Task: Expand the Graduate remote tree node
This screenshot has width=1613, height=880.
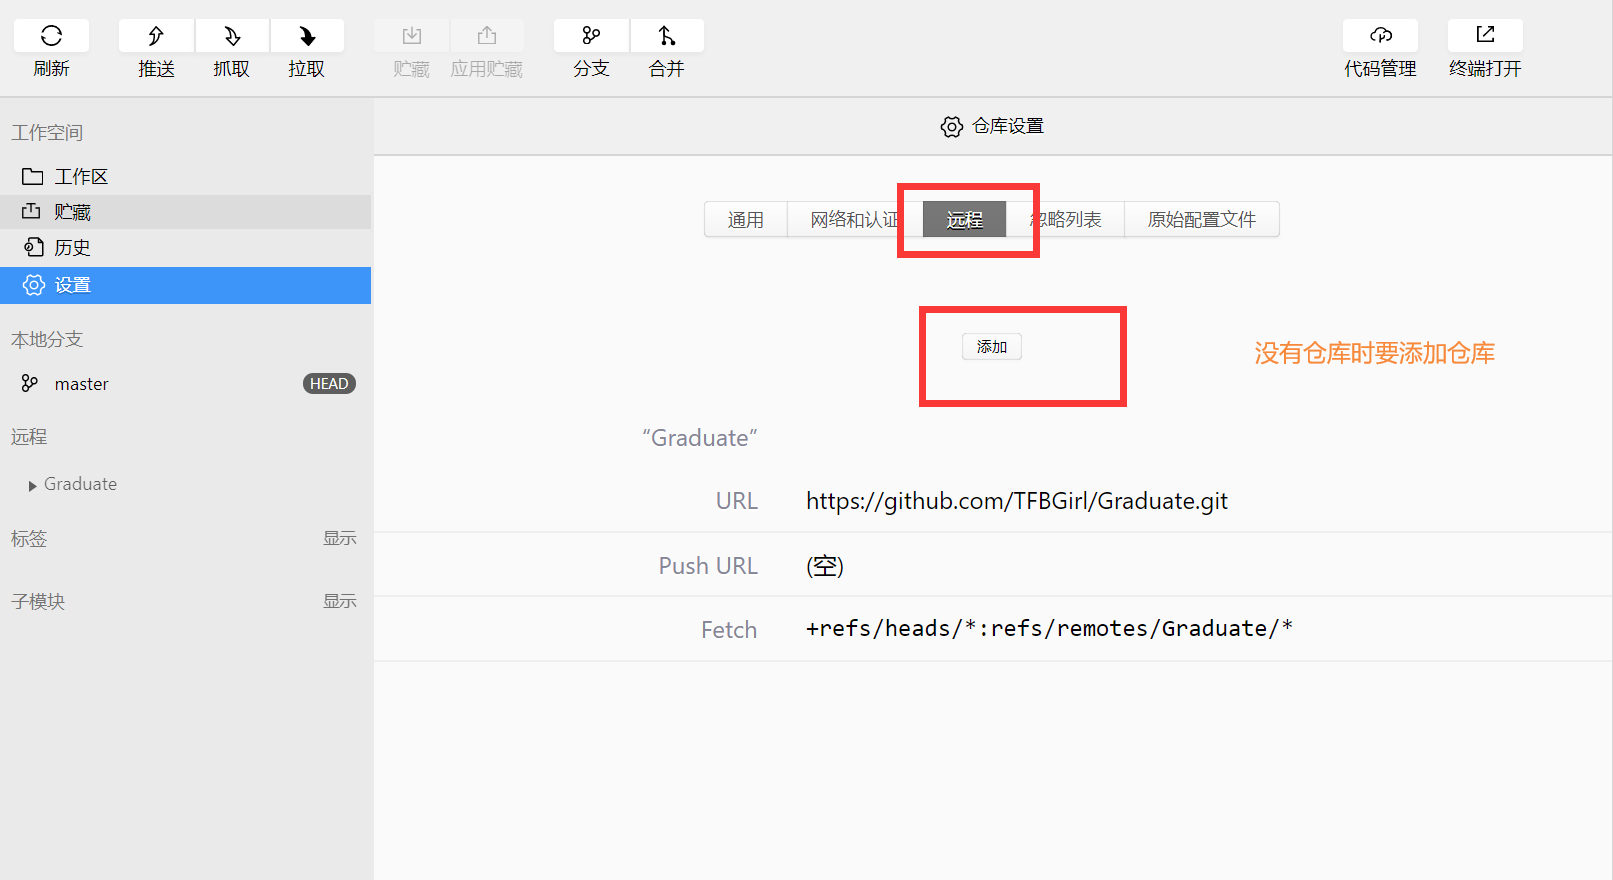Action: pyautogui.click(x=33, y=485)
